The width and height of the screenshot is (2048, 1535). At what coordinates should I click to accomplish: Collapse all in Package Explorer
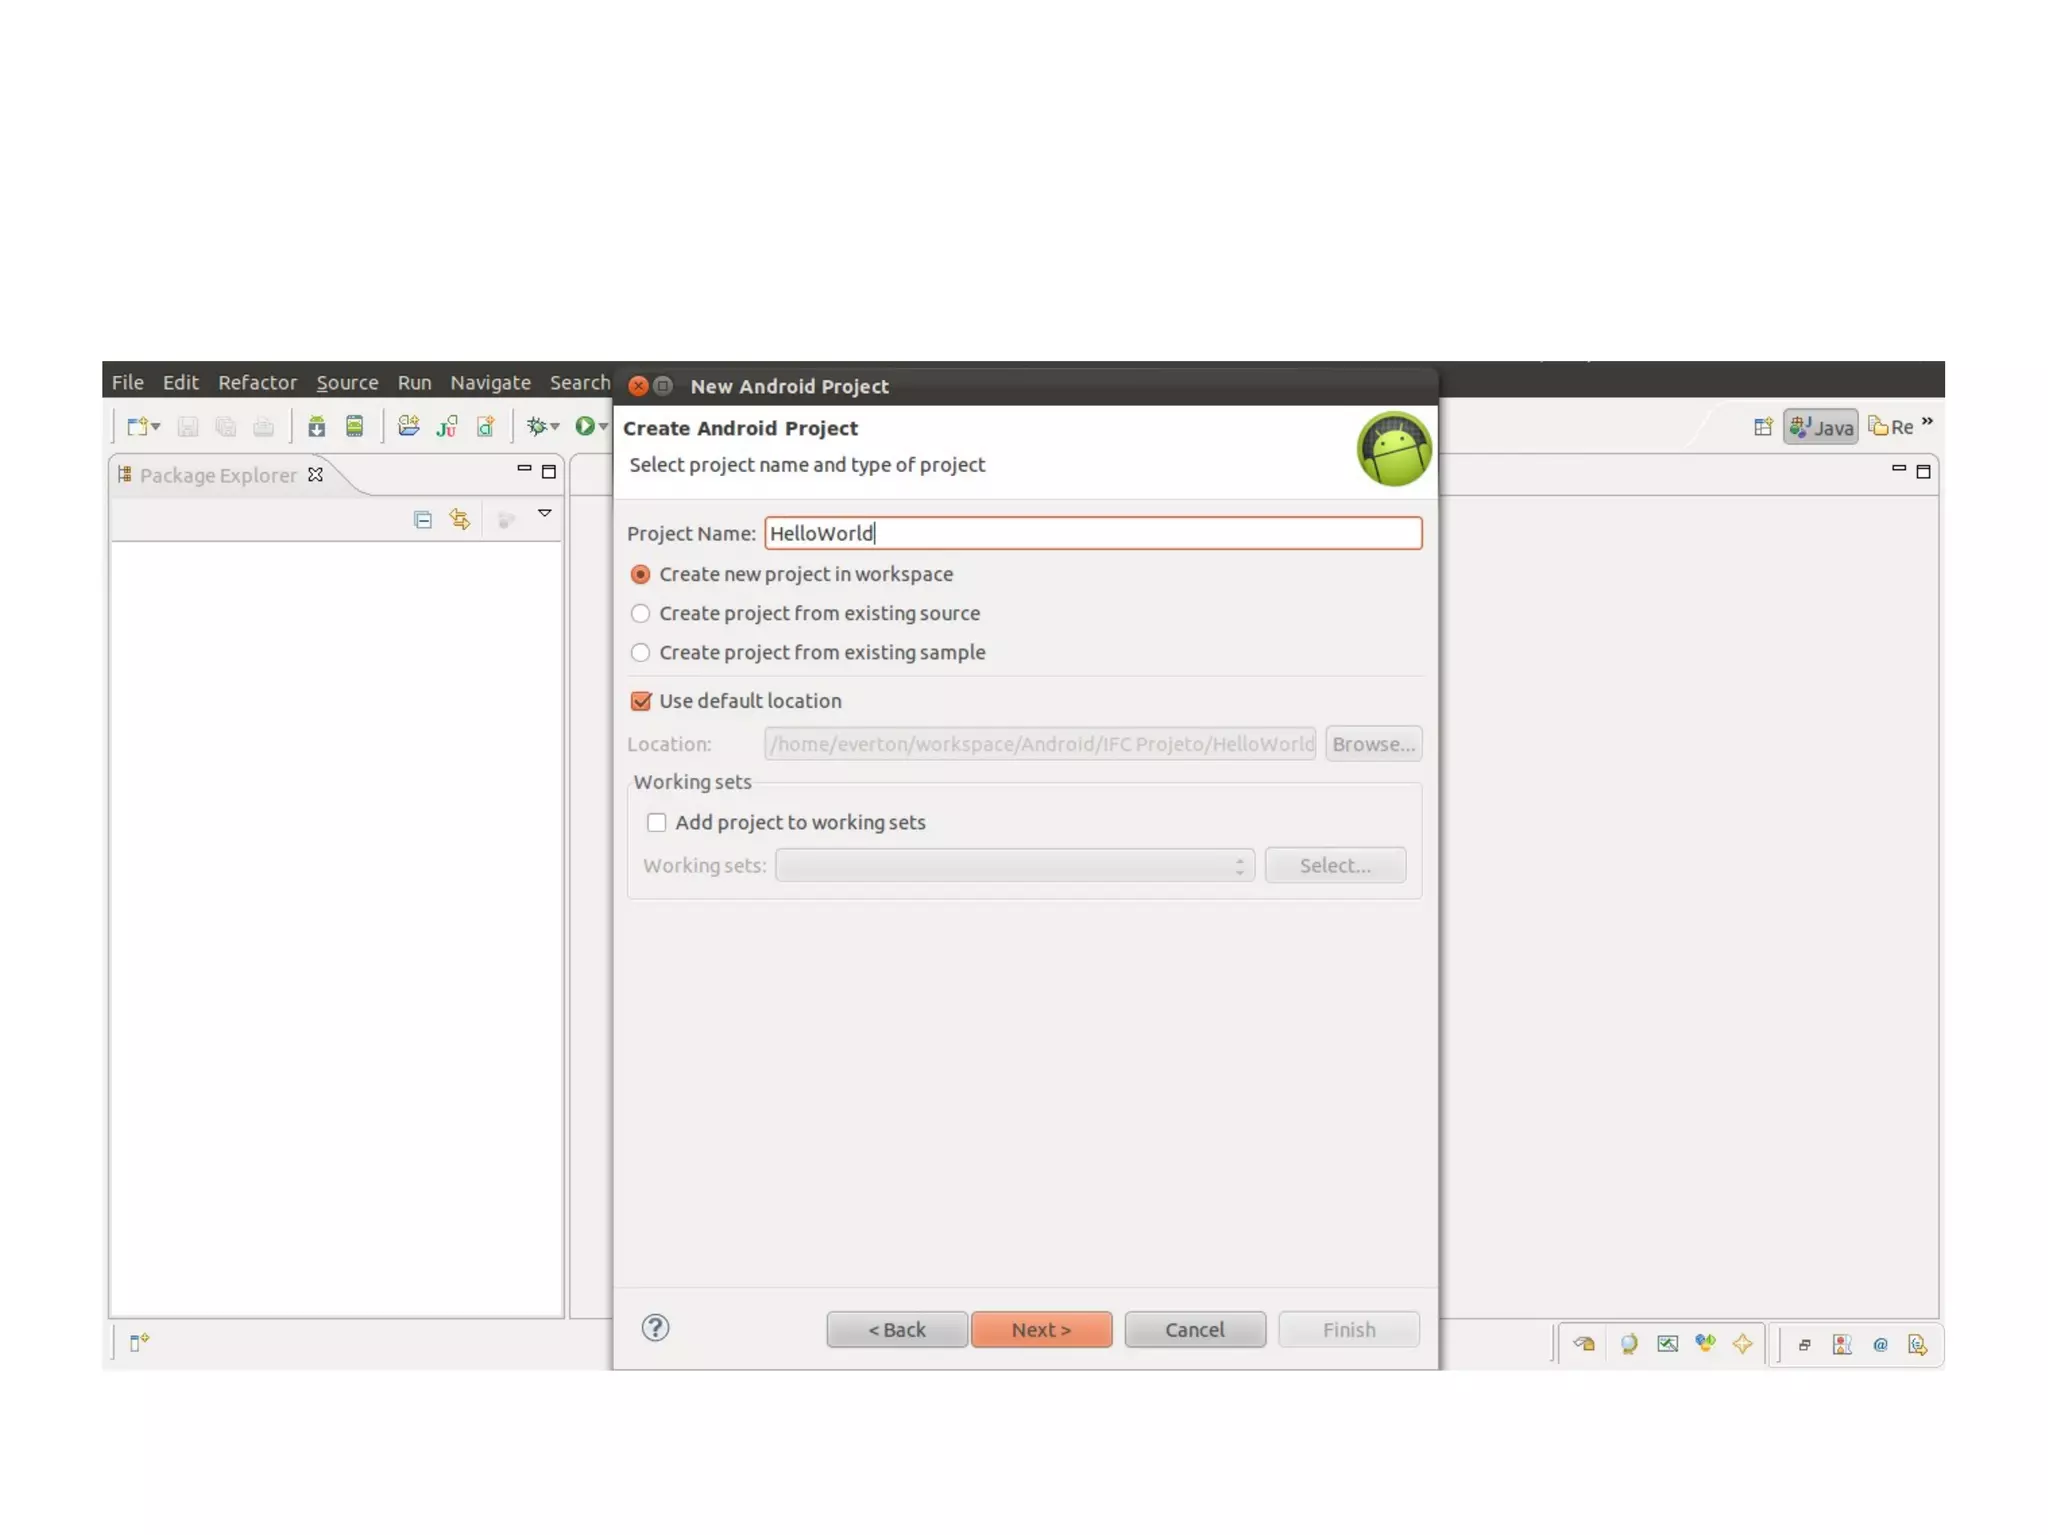[422, 519]
